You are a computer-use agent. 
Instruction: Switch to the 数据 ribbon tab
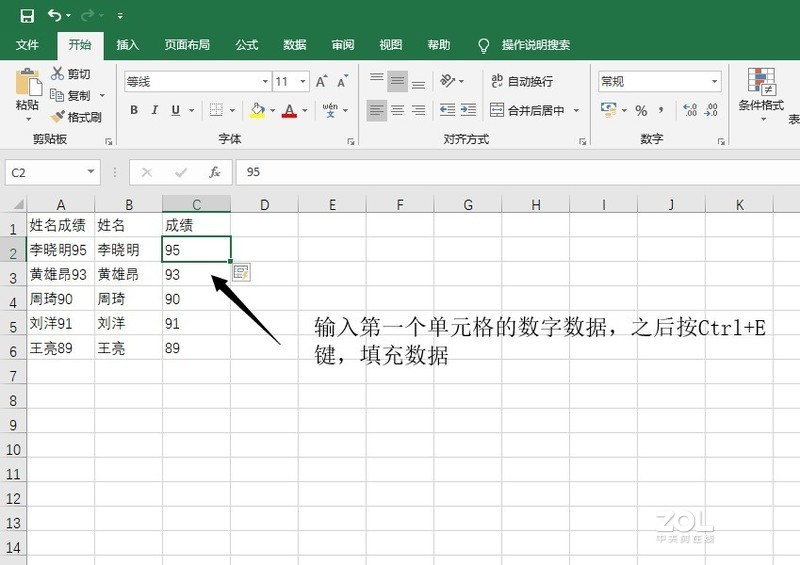point(295,45)
